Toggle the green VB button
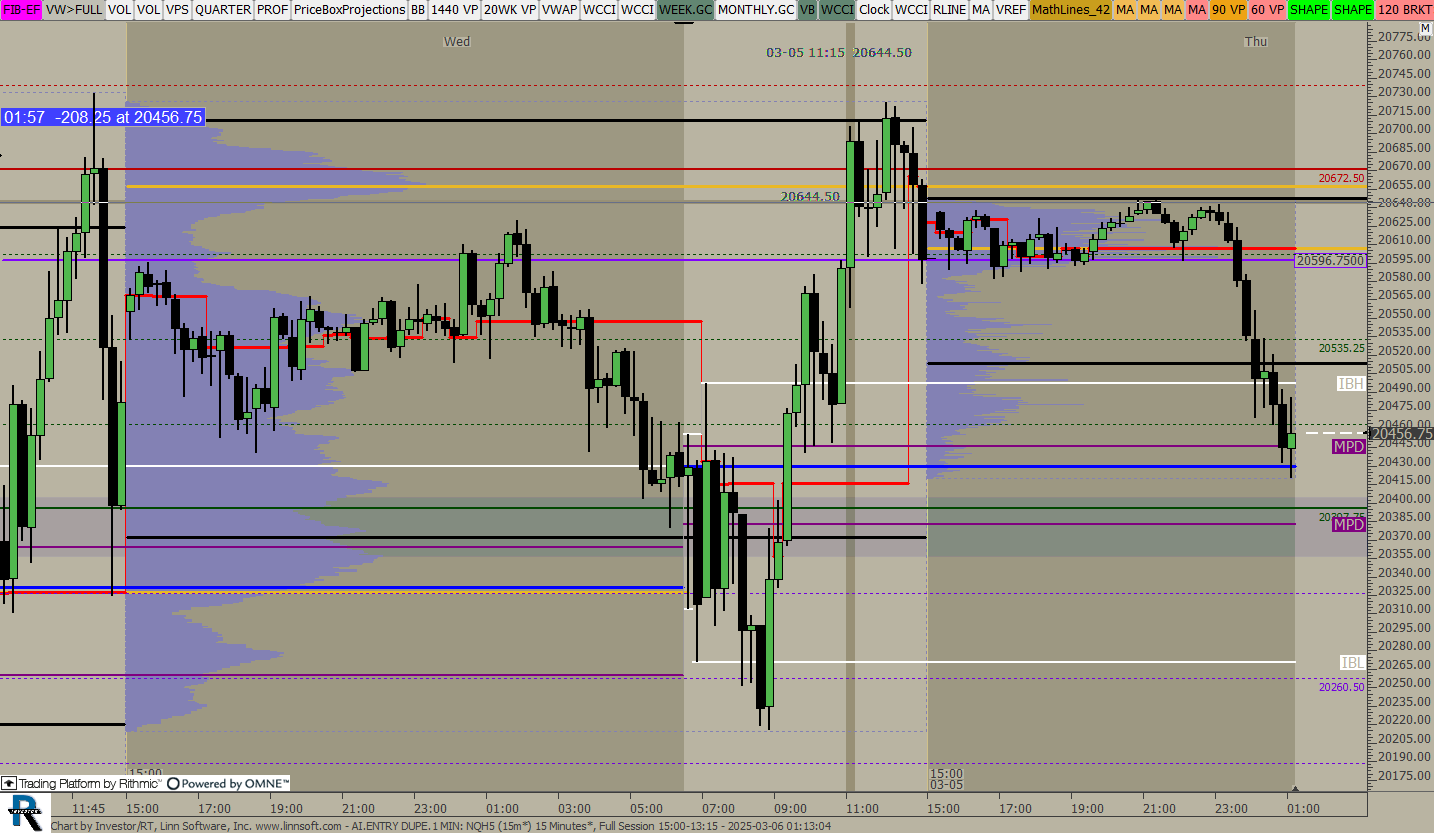 pos(808,9)
